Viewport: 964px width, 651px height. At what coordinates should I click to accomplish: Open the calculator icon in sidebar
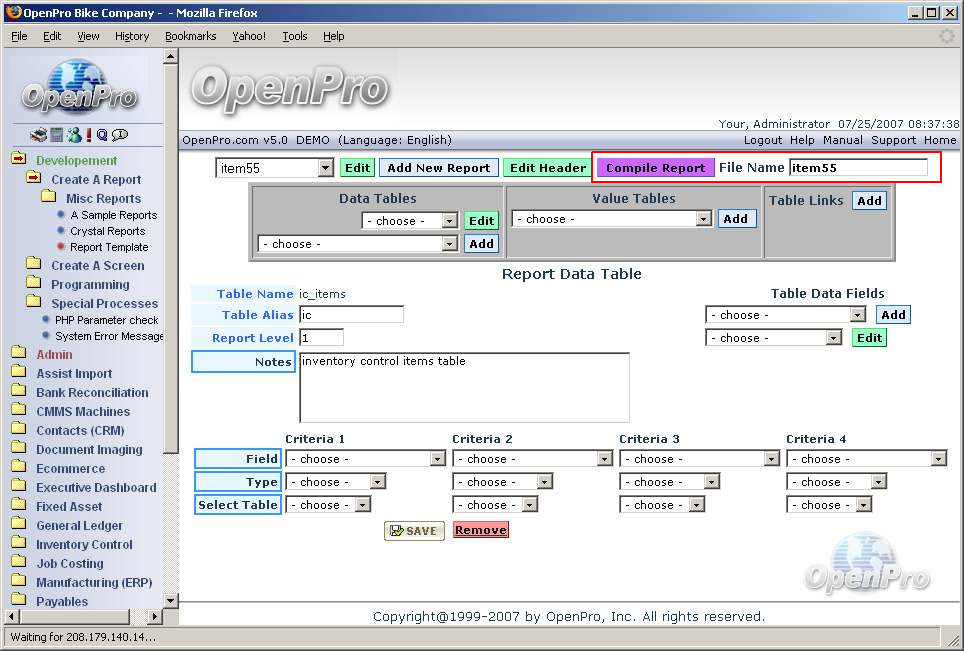pos(57,135)
